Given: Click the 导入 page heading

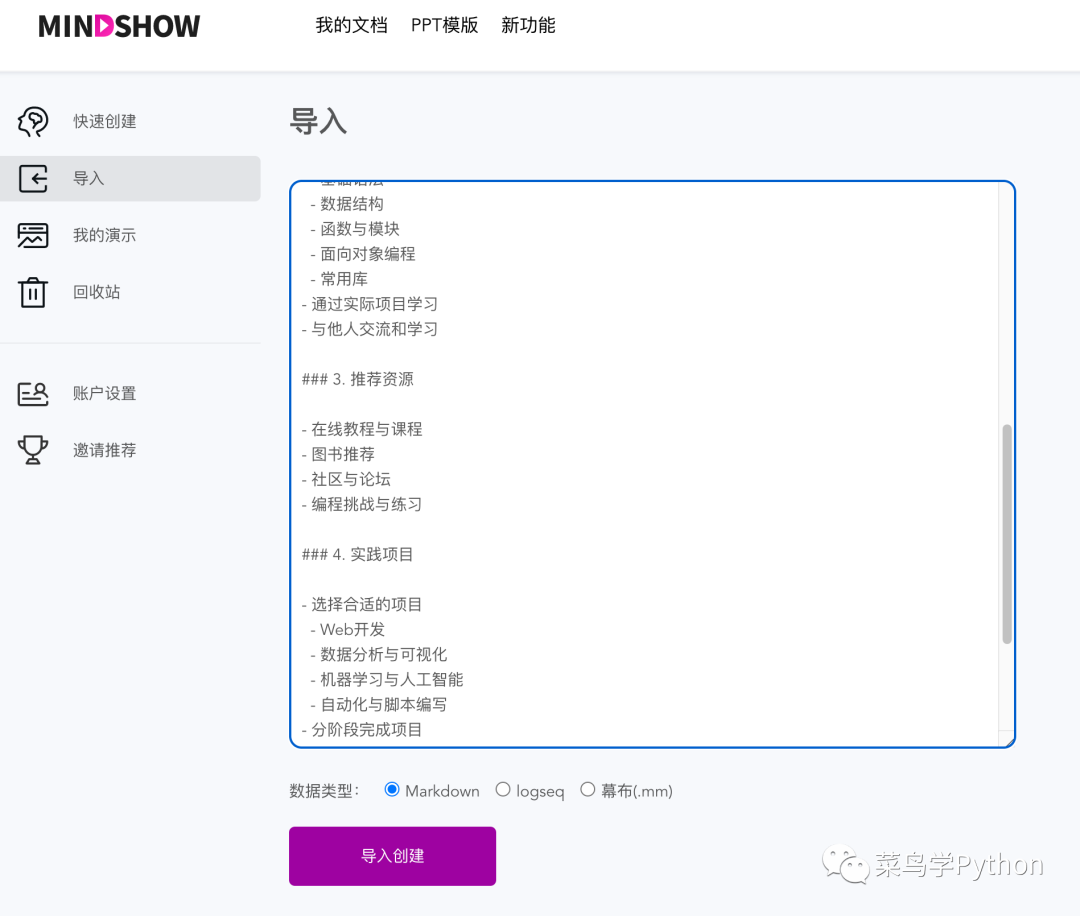Looking at the screenshot, I should (318, 122).
